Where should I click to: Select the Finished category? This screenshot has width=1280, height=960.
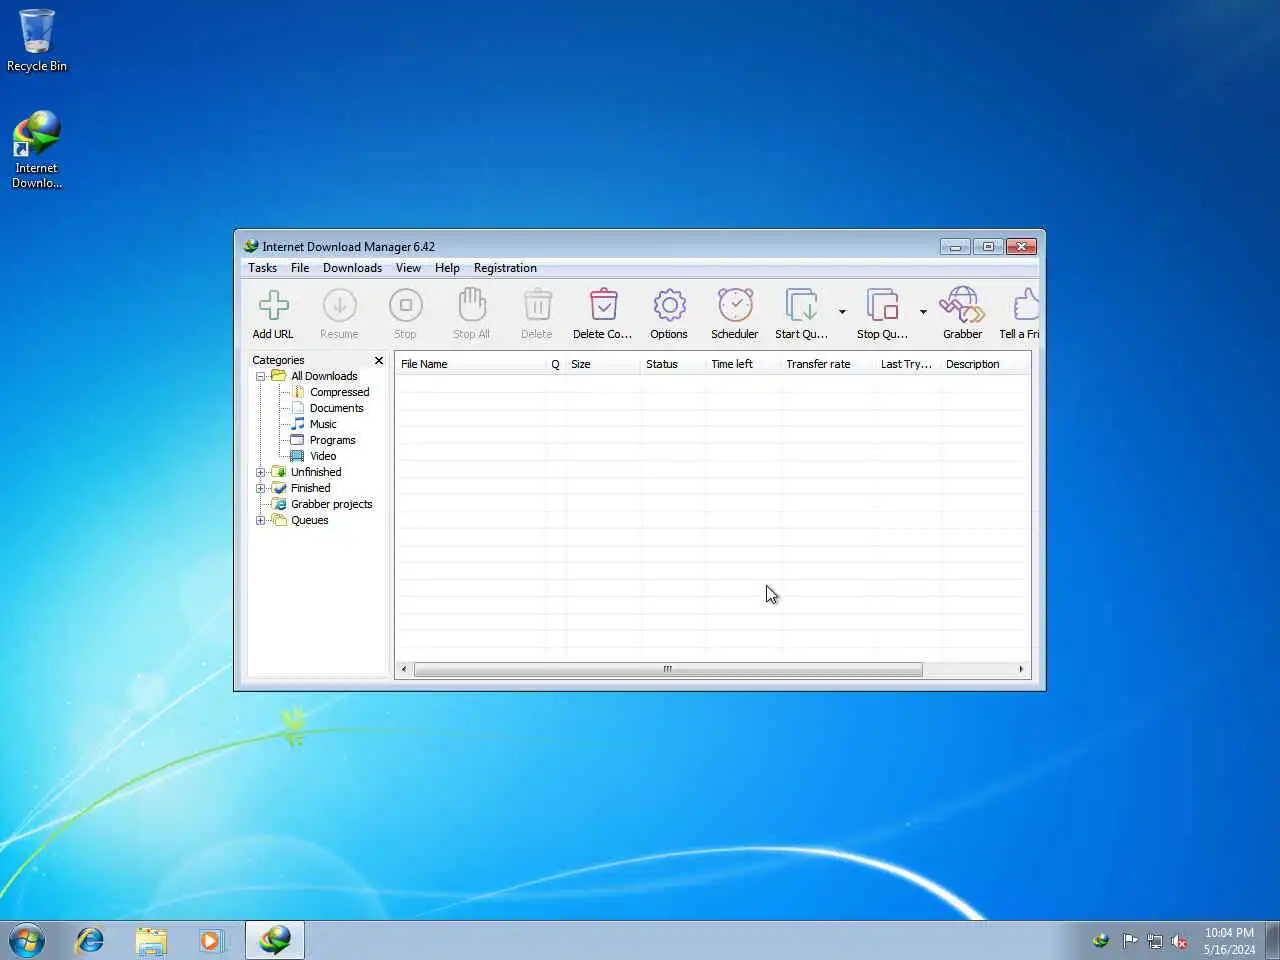tap(310, 488)
